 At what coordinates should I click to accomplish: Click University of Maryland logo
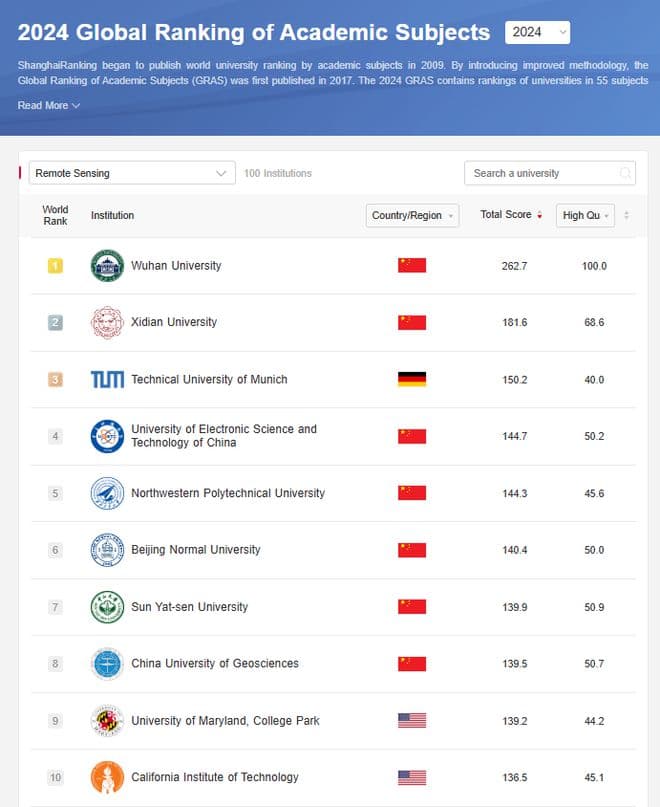pyautogui.click(x=107, y=721)
